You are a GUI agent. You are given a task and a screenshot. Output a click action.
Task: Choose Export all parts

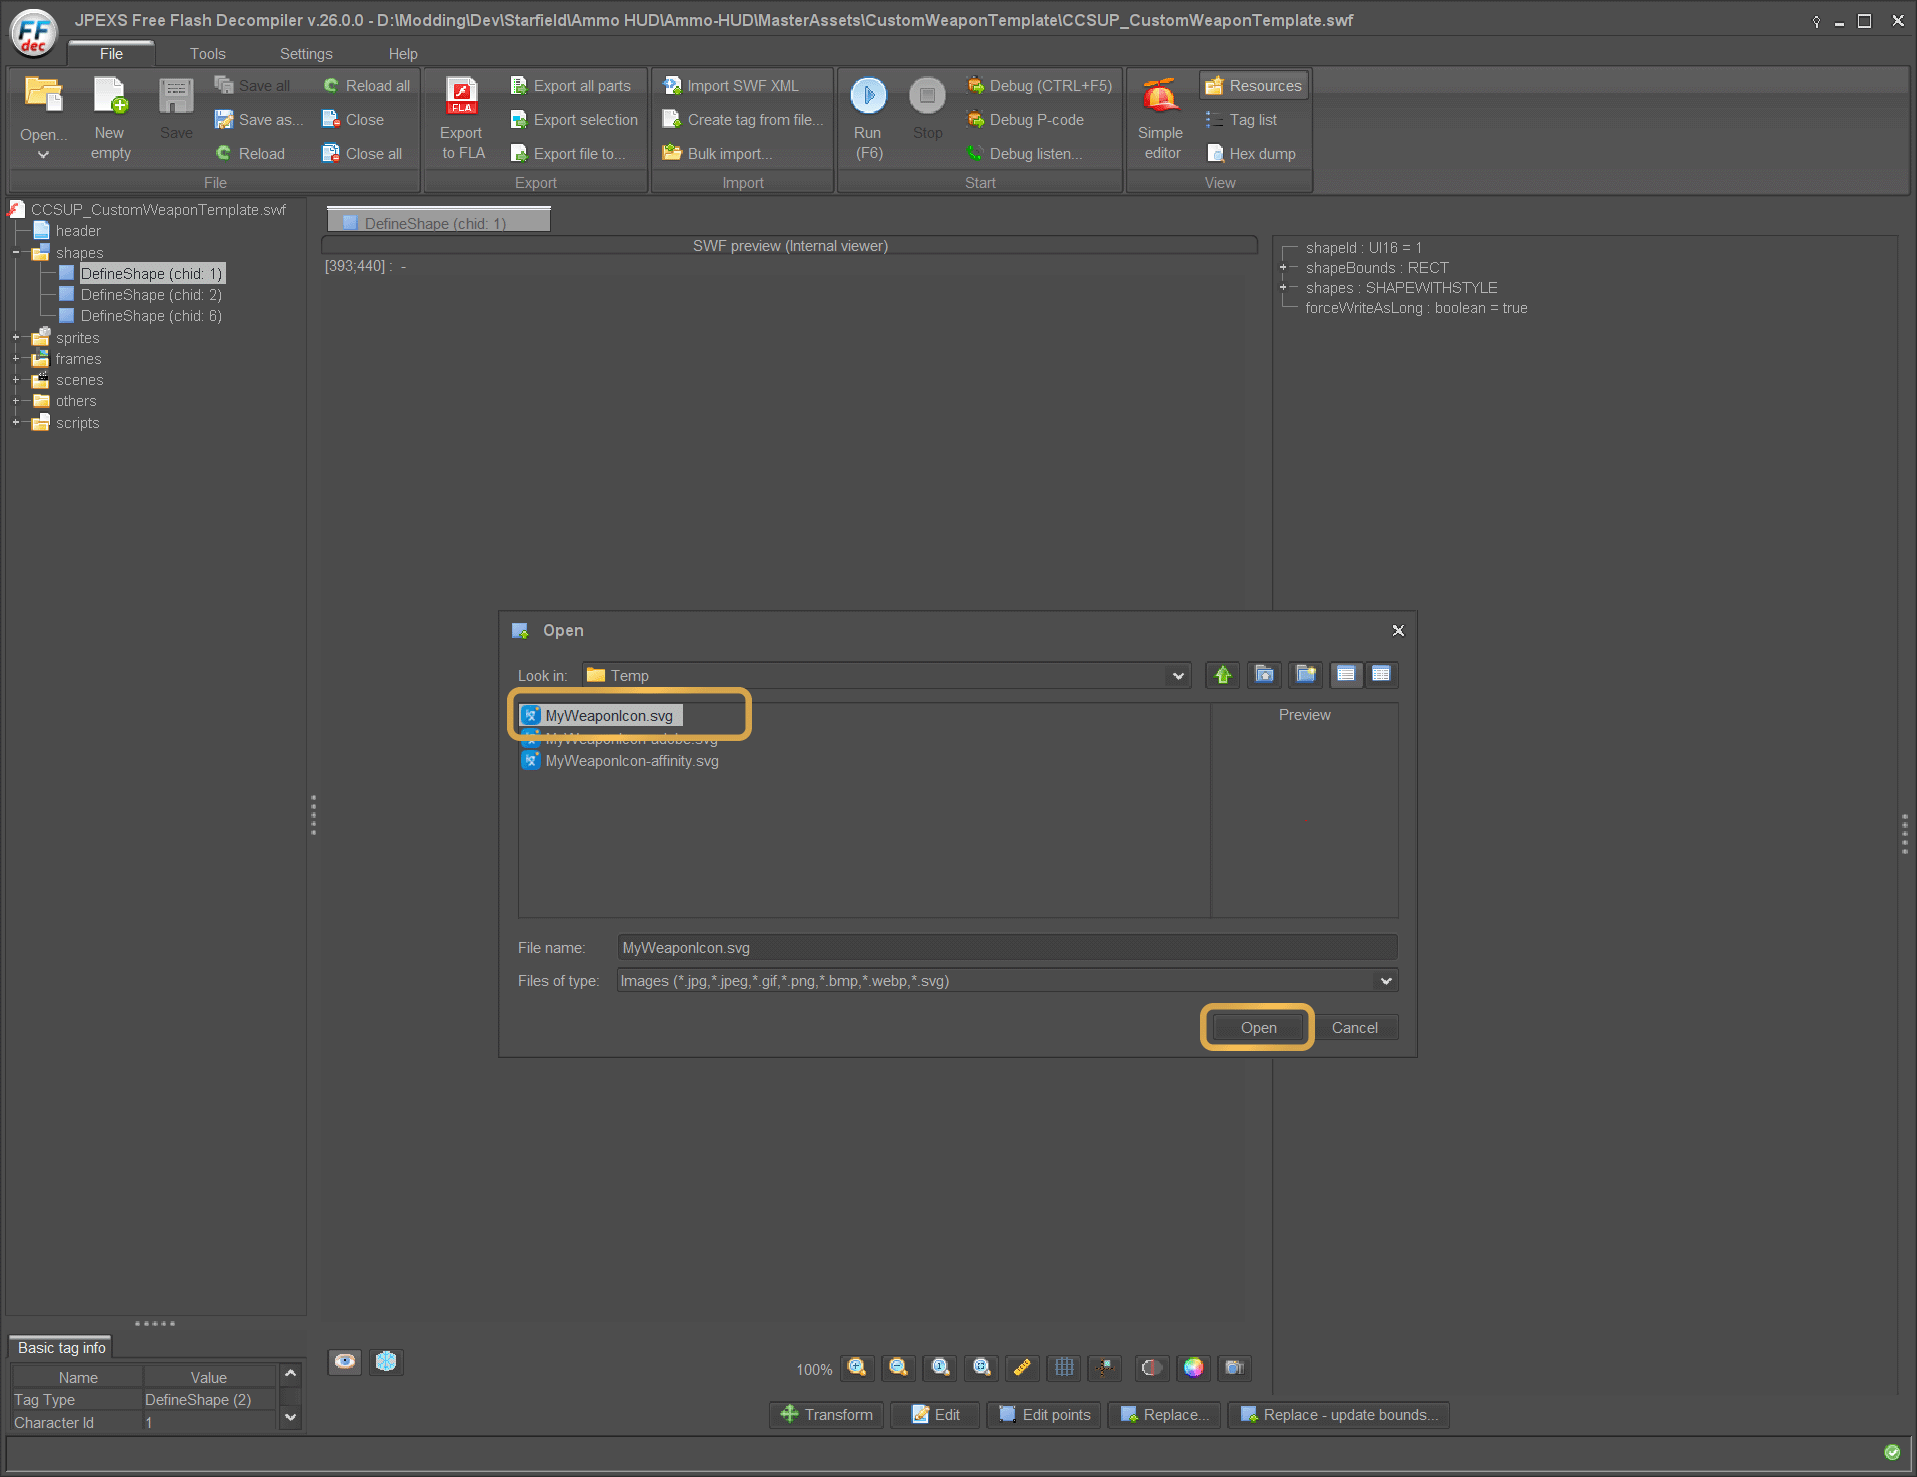click(x=571, y=86)
